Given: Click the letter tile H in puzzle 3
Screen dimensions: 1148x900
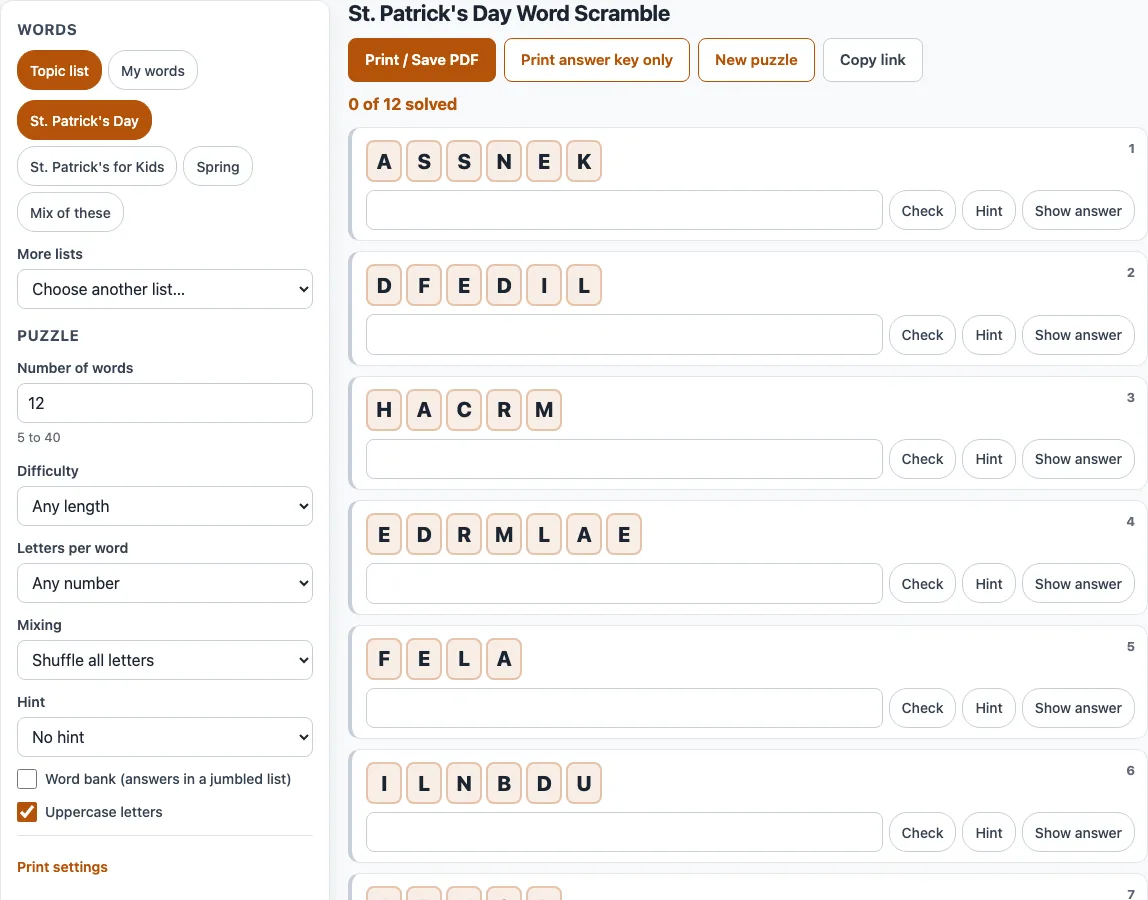Looking at the screenshot, I should (x=384, y=409).
